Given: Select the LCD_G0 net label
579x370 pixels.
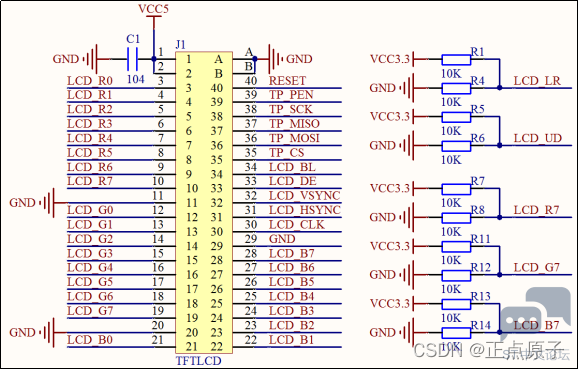Looking at the screenshot, I should (90, 210).
